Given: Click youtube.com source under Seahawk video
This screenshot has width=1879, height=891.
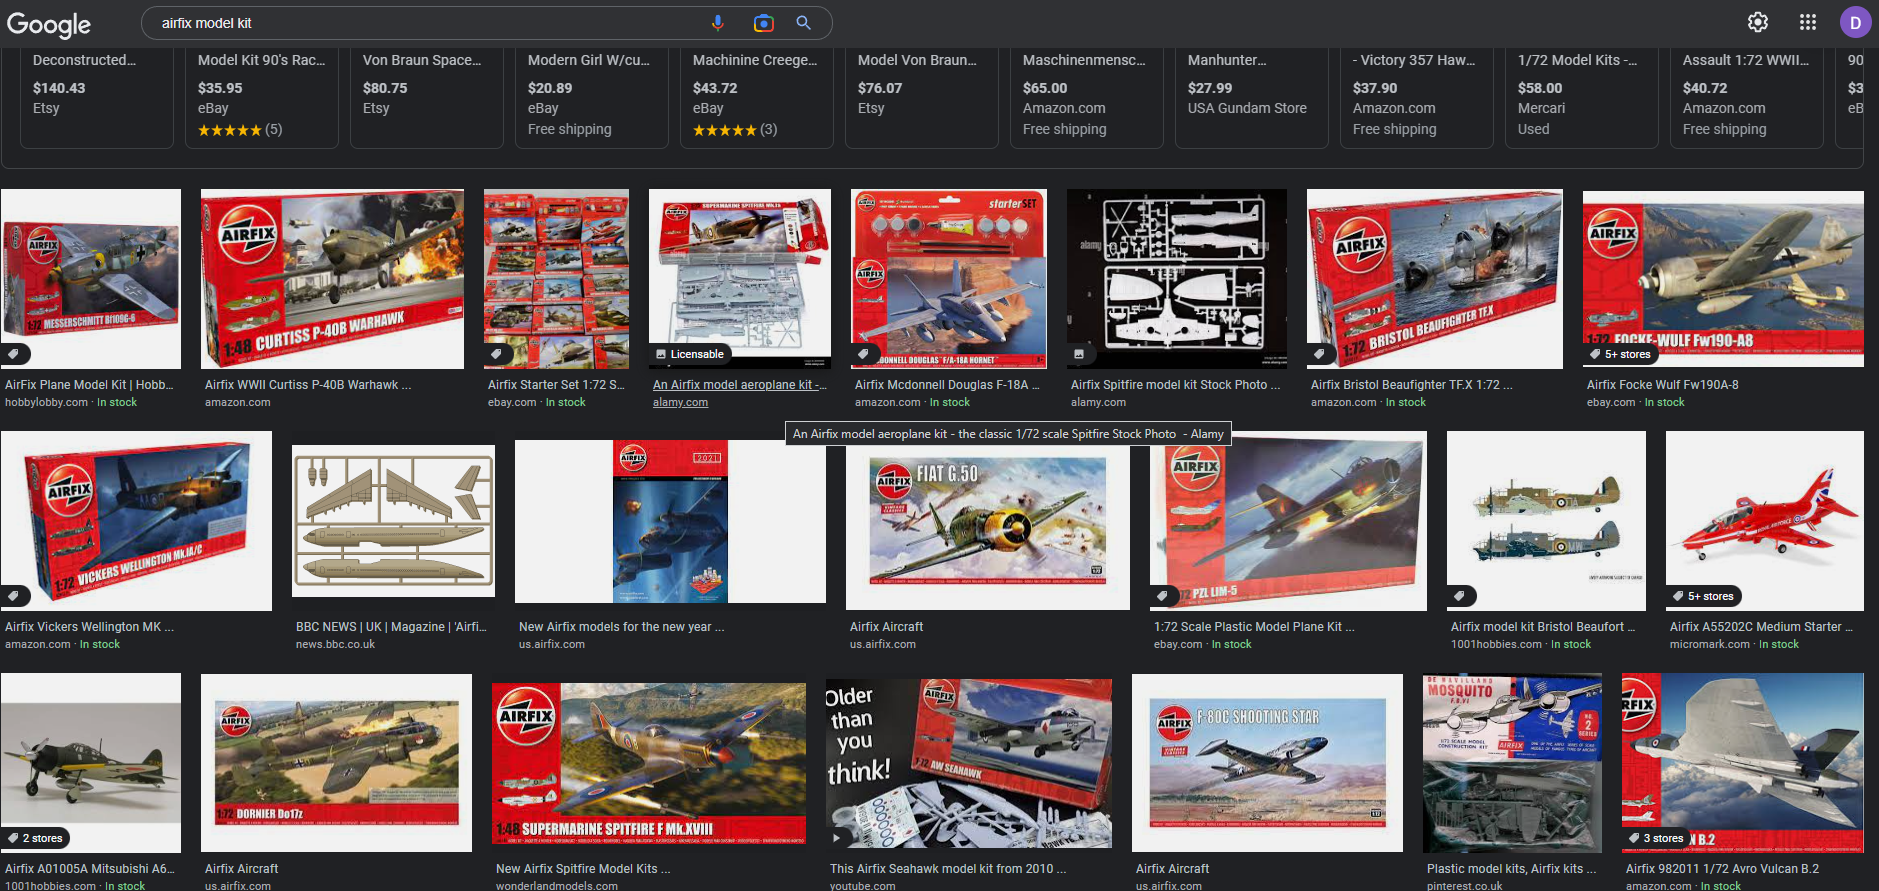Looking at the screenshot, I should pos(862,886).
